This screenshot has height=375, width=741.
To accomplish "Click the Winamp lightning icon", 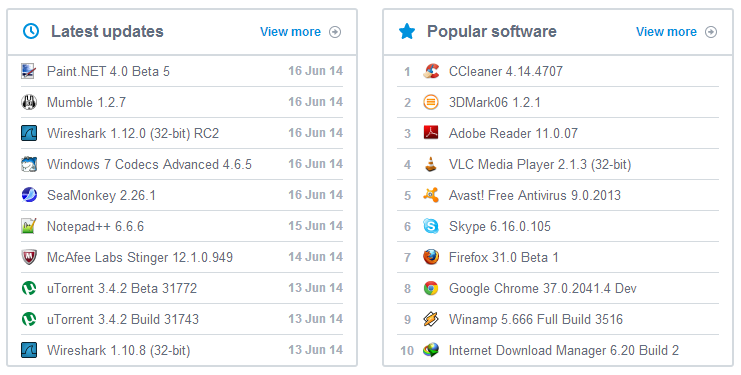I will [x=431, y=319].
